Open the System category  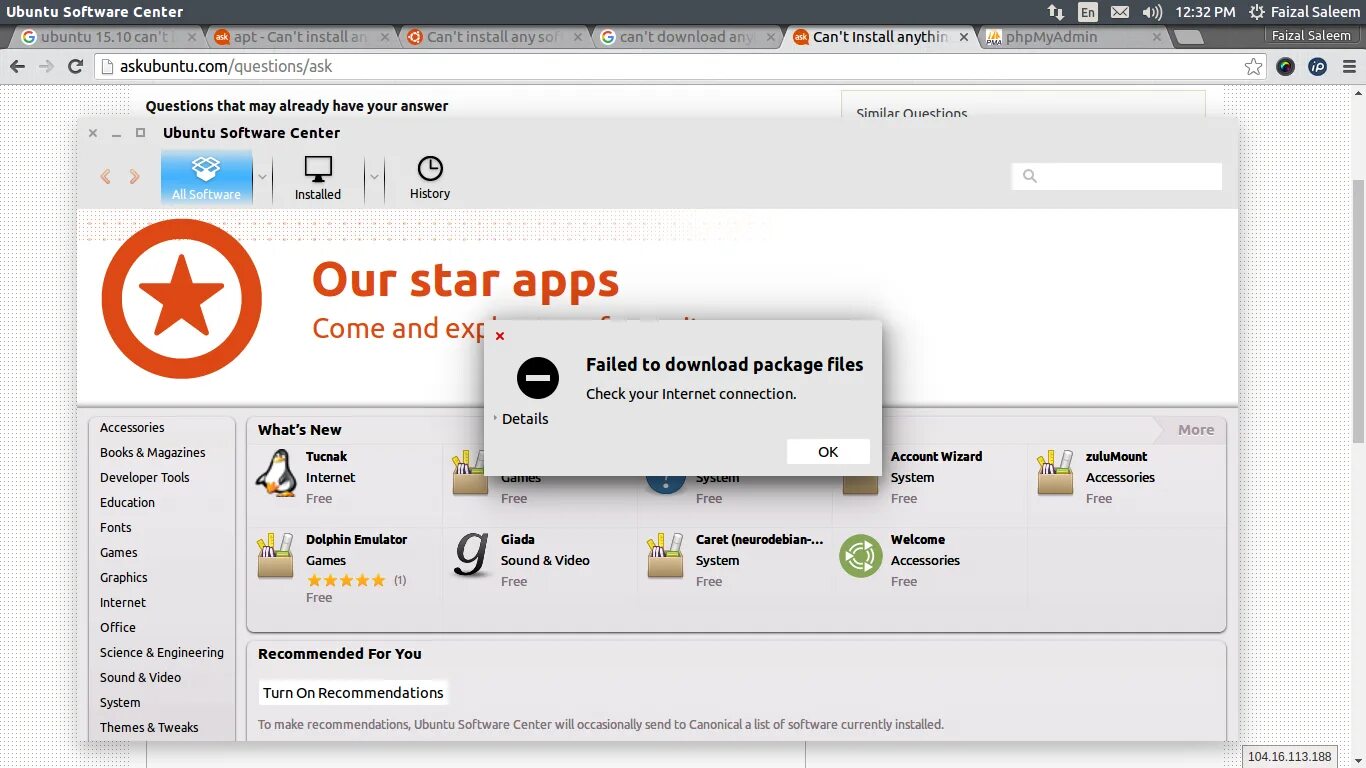click(x=120, y=702)
